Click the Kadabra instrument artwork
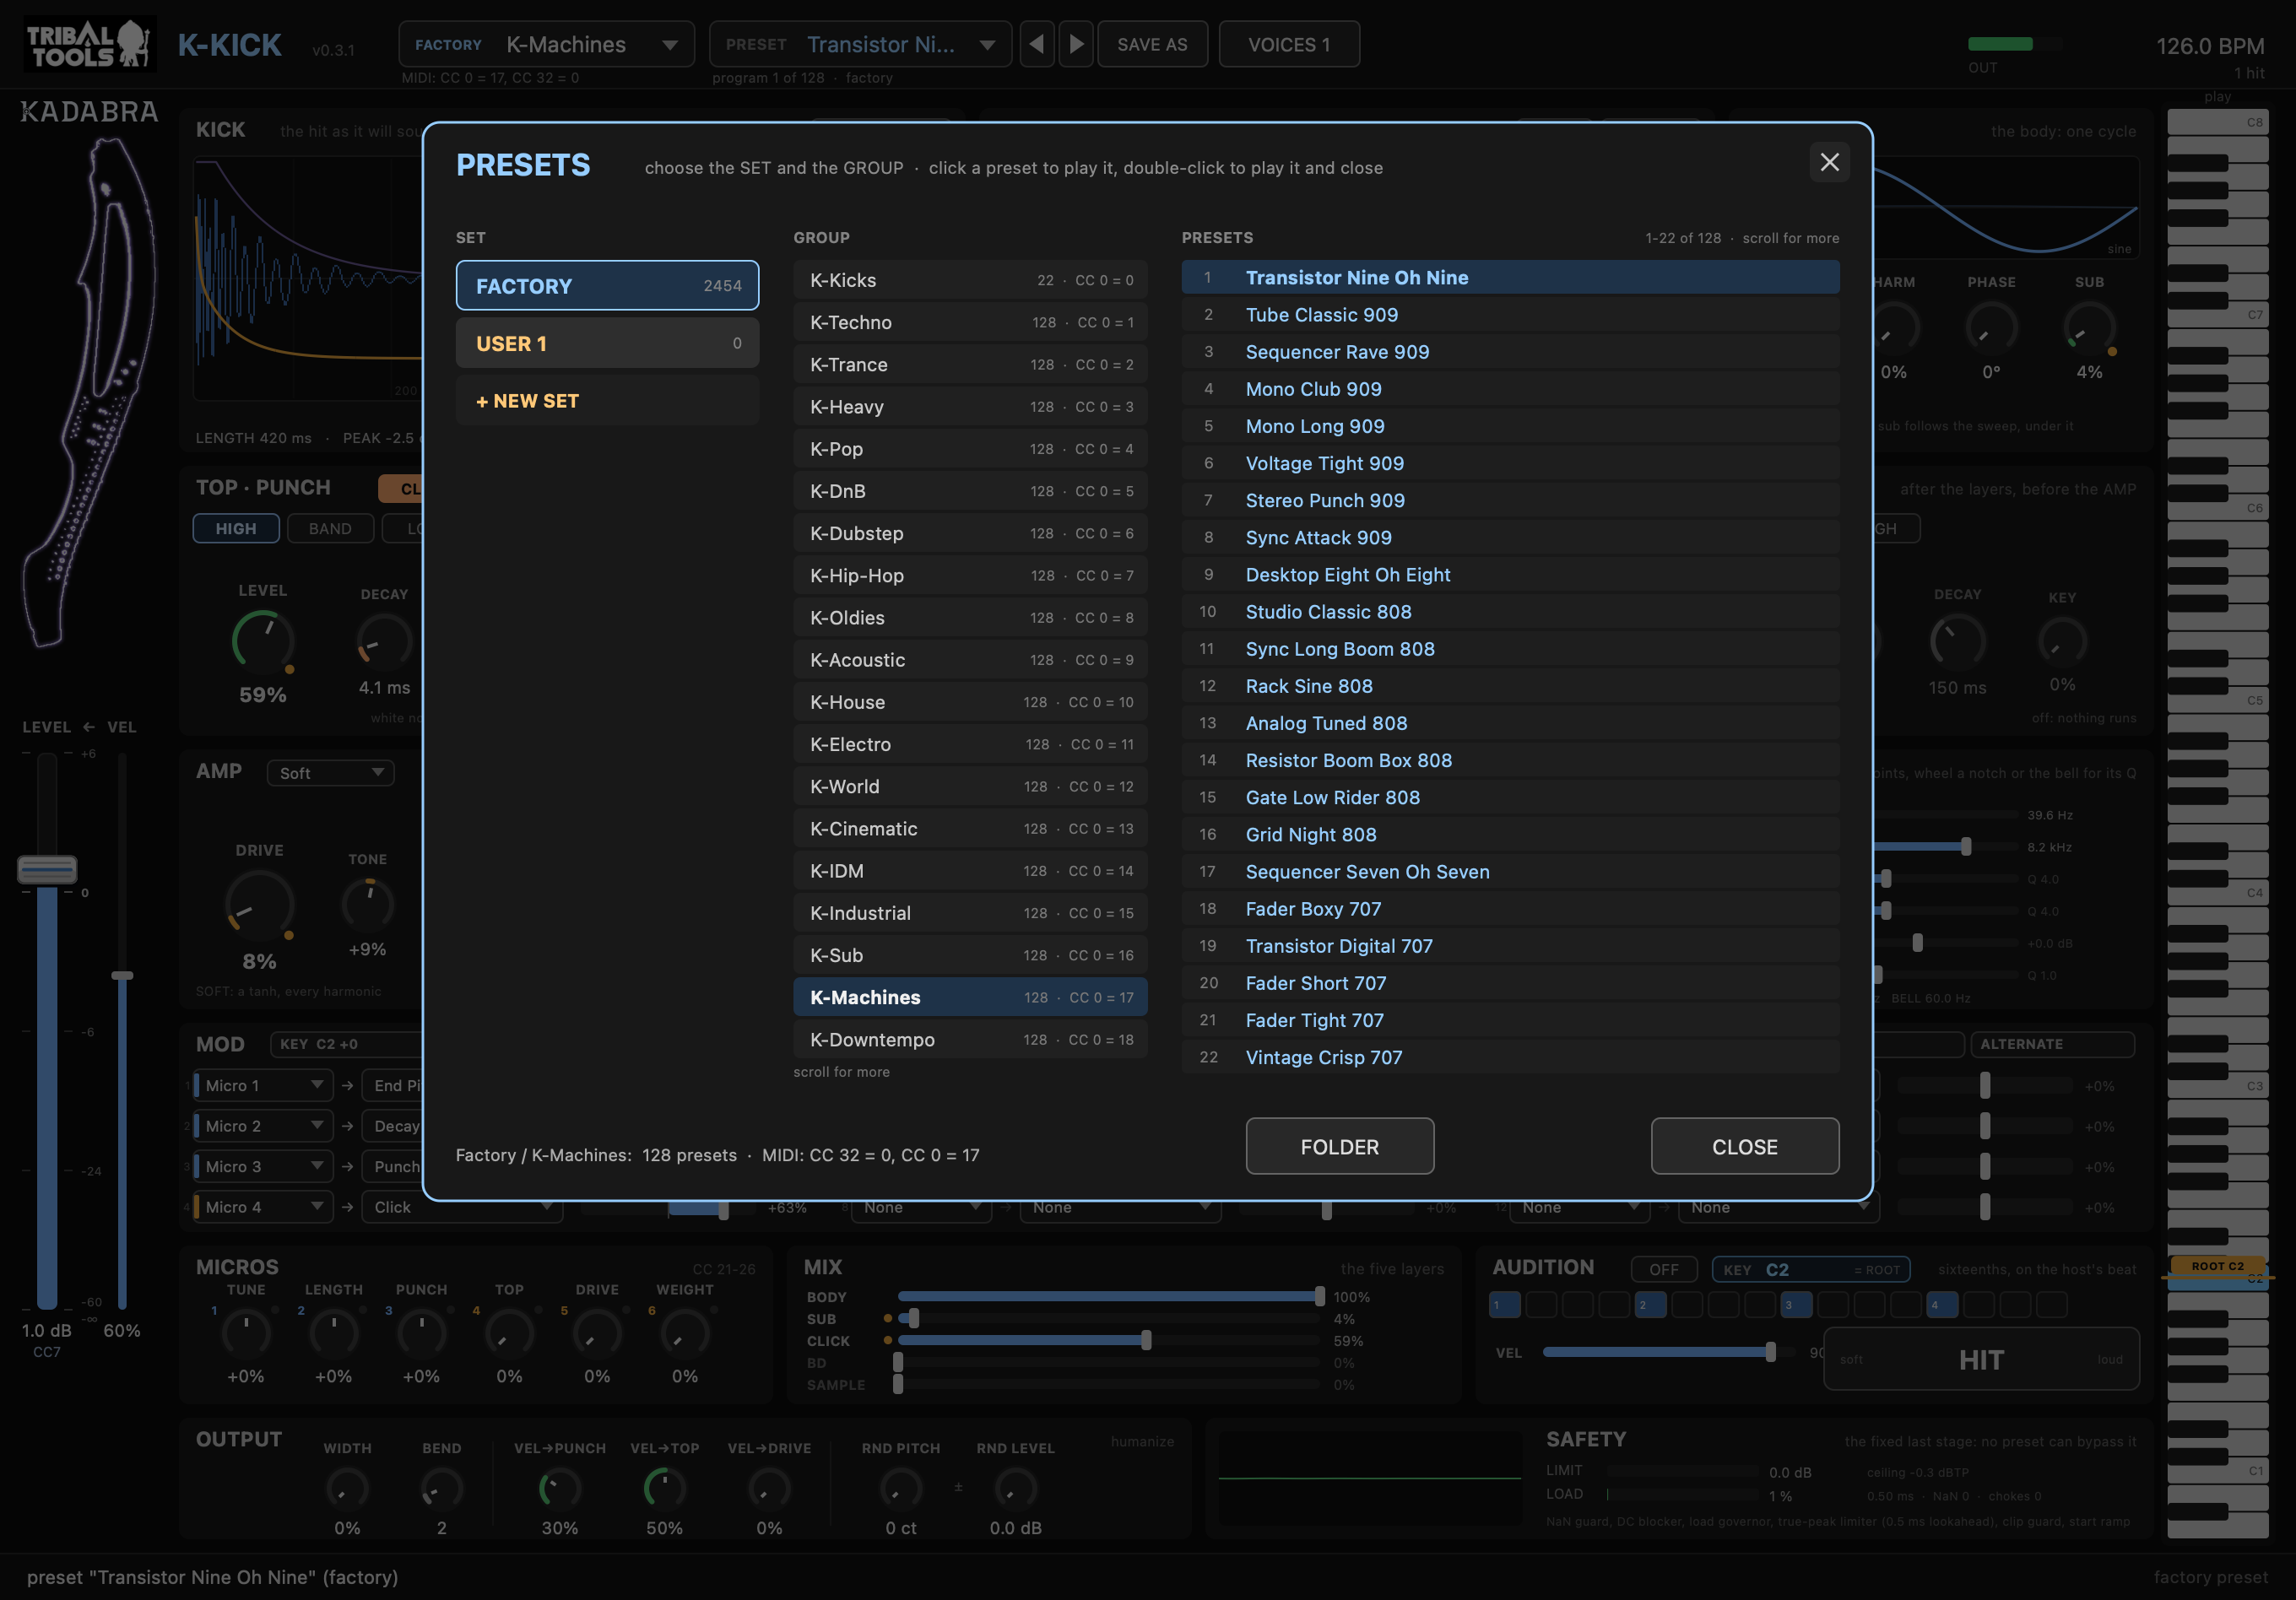2296x1600 pixels. click(x=92, y=392)
